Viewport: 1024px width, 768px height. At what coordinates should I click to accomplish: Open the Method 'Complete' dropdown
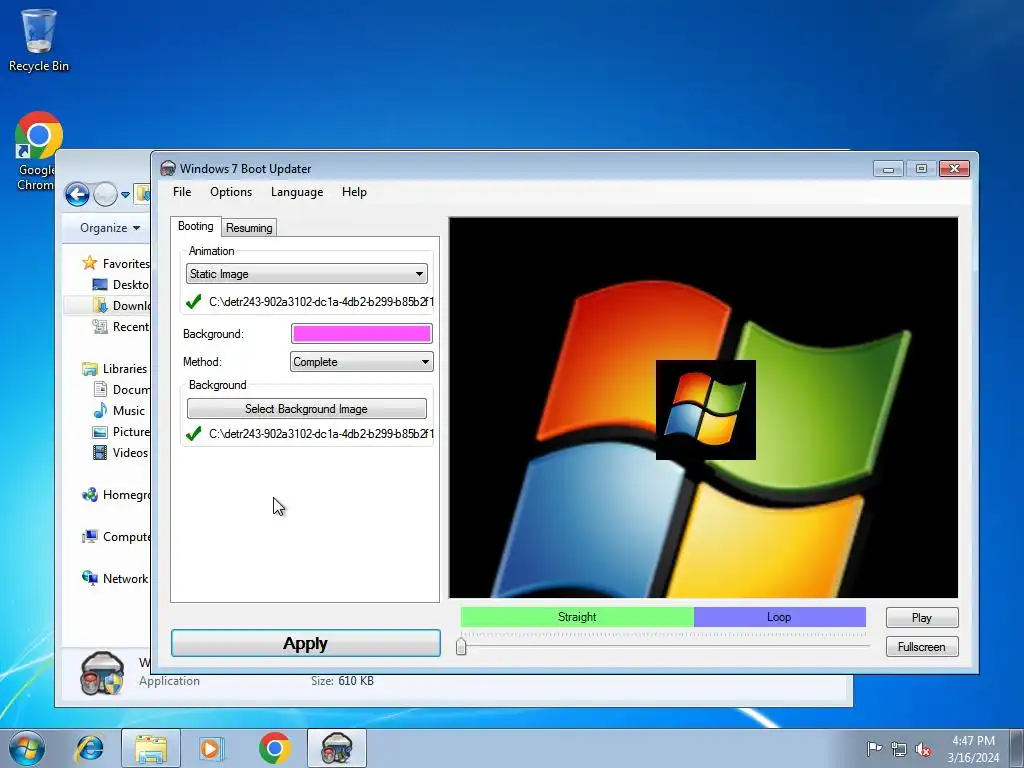pos(361,362)
